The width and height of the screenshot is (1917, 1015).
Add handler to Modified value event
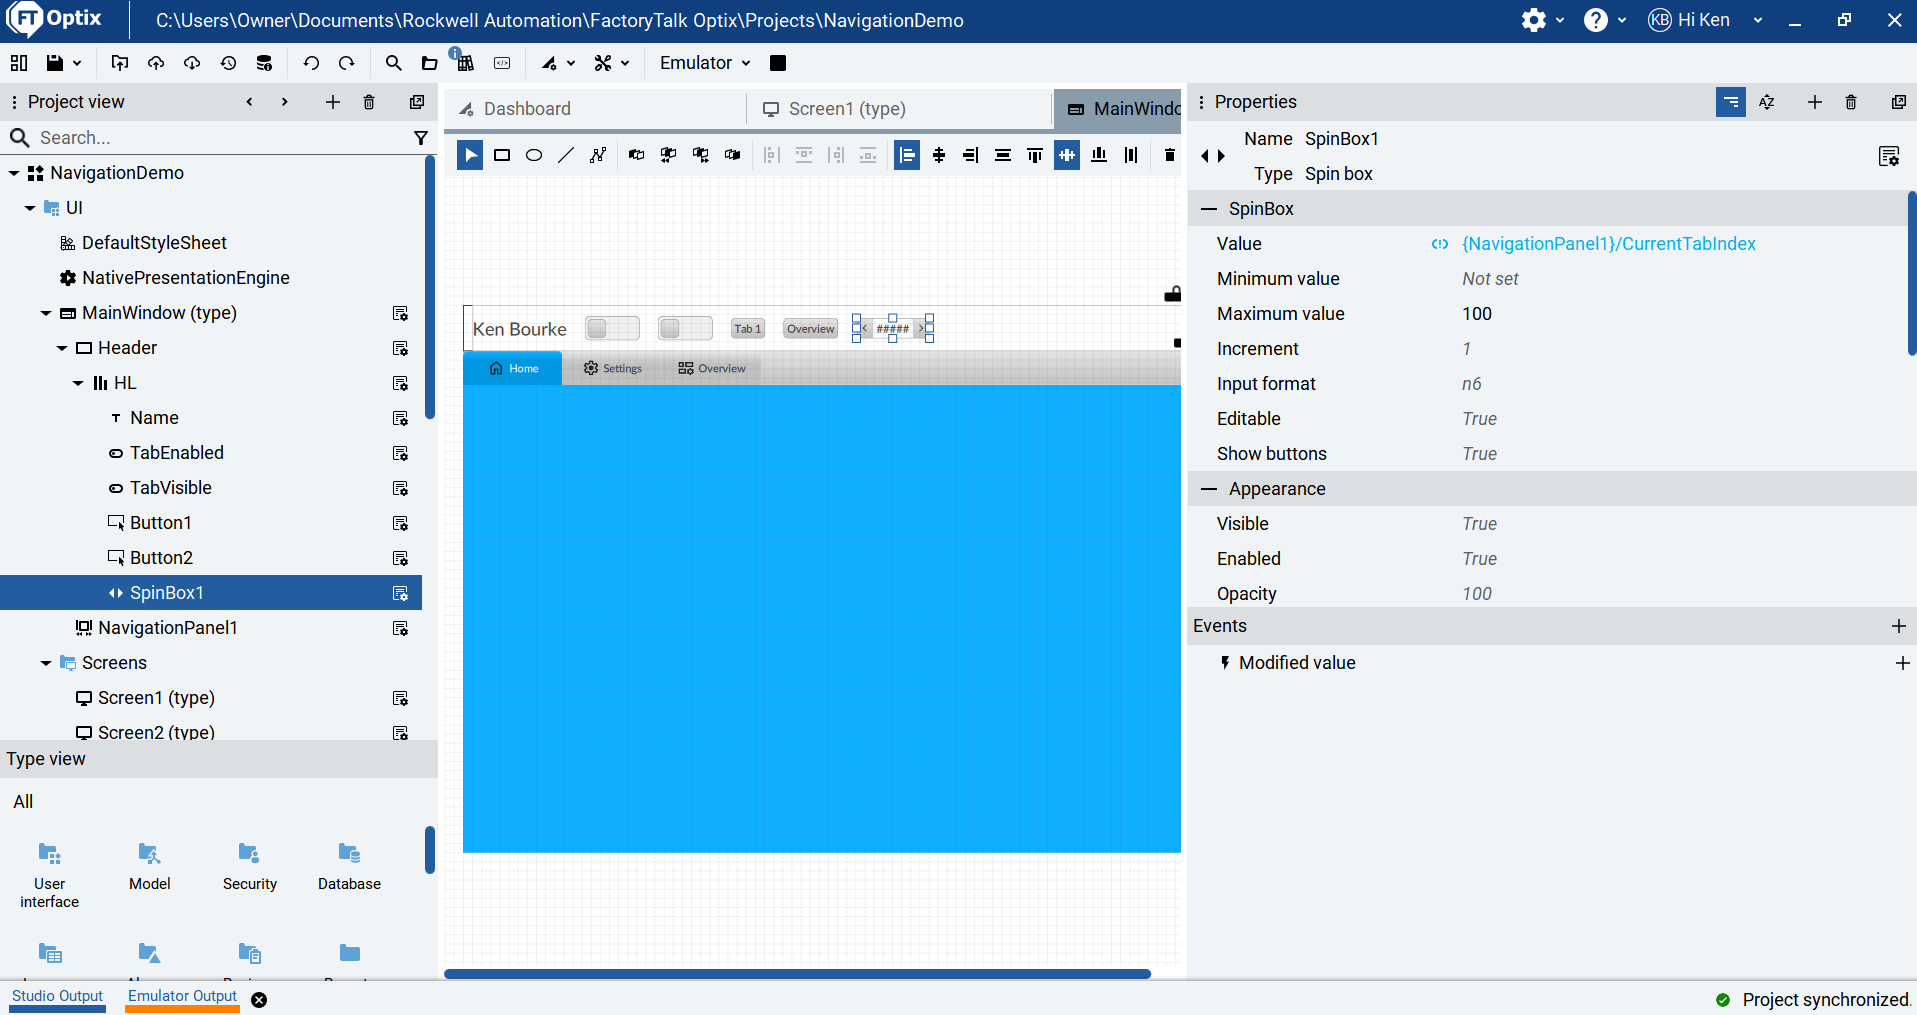(1902, 663)
